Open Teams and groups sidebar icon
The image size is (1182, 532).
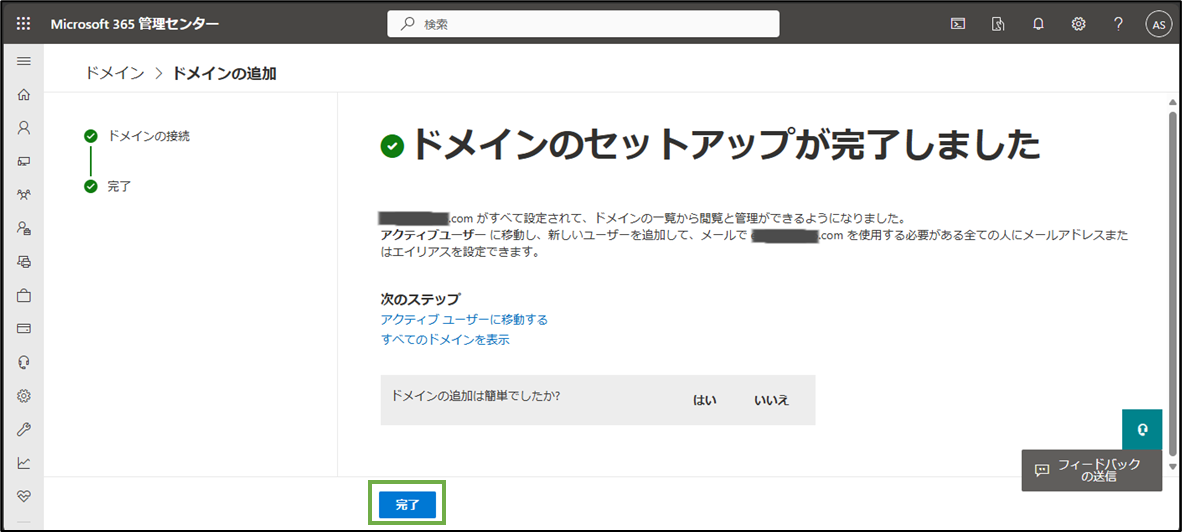click(23, 194)
